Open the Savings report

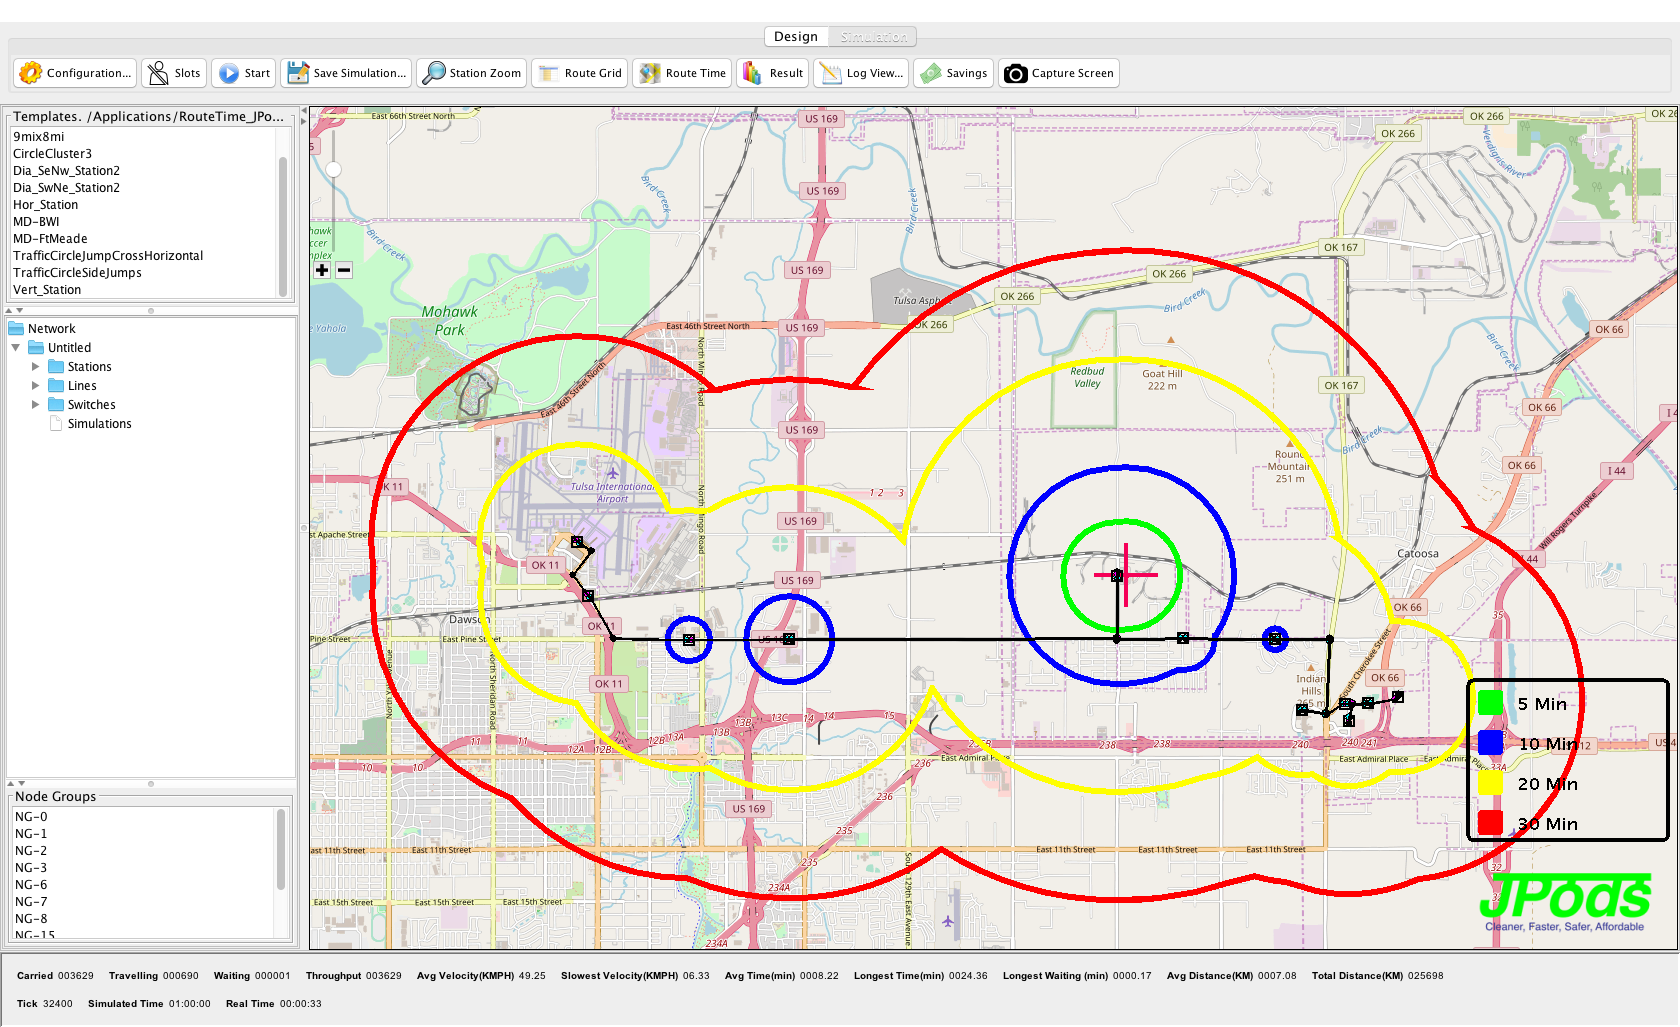click(954, 73)
